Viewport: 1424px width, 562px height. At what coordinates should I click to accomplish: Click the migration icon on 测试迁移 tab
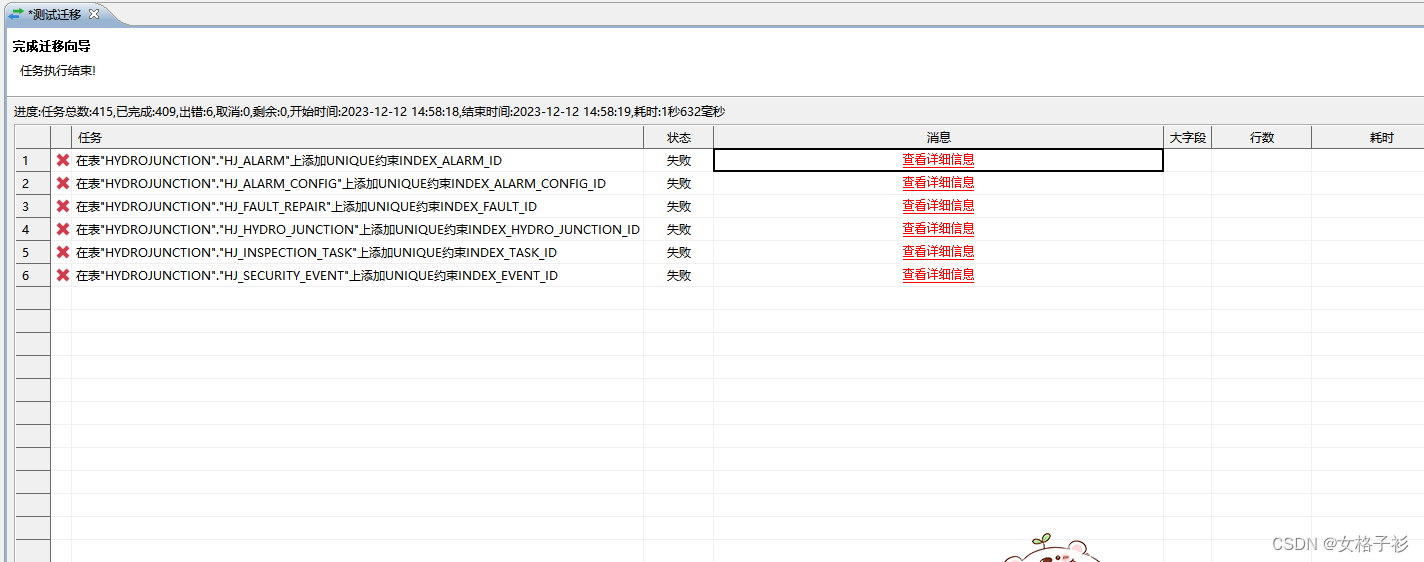click(x=16, y=14)
